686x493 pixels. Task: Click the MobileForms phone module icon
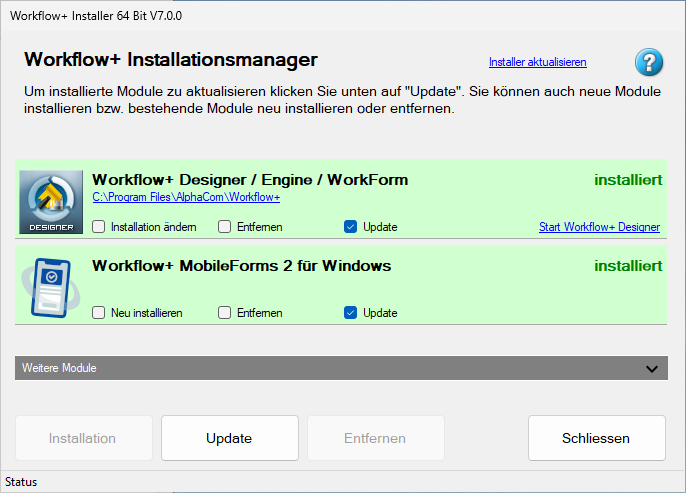[51, 288]
